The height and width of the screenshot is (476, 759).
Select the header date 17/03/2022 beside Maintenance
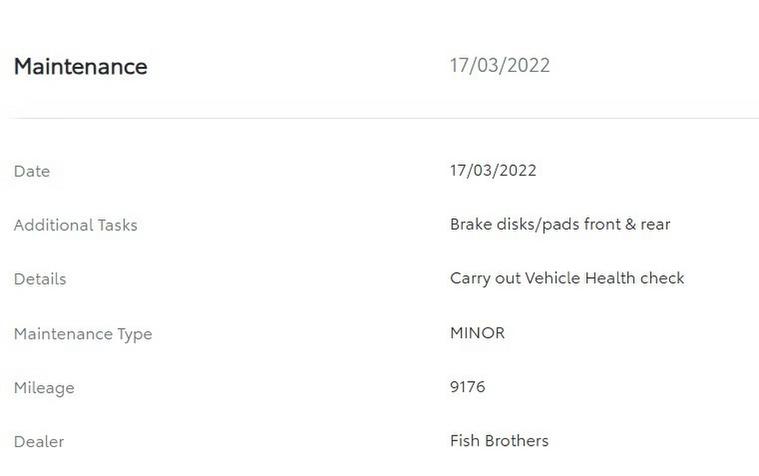pos(499,66)
